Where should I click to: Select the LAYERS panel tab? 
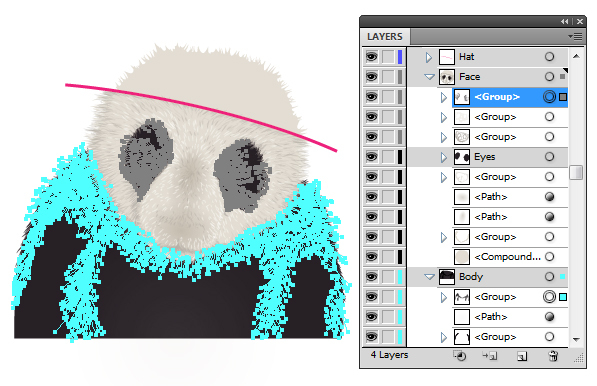(x=385, y=37)
